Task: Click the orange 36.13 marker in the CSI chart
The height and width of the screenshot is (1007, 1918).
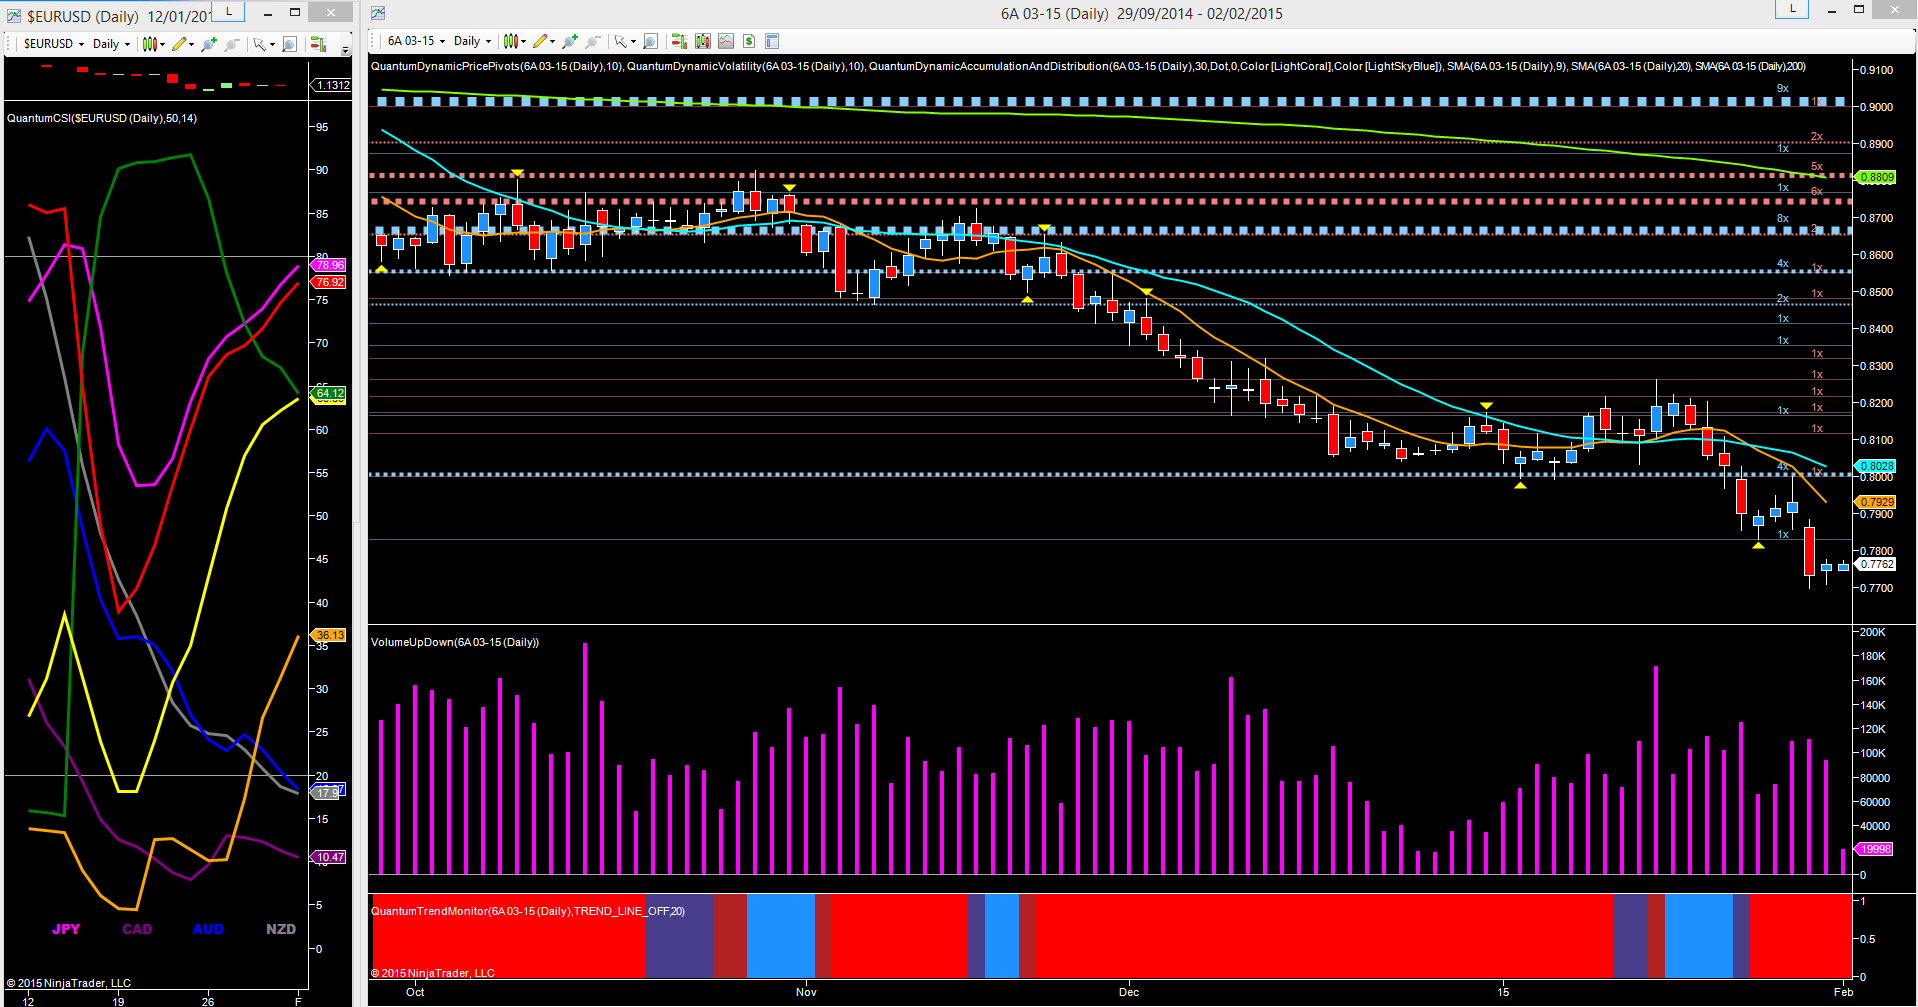Action: 329,635
